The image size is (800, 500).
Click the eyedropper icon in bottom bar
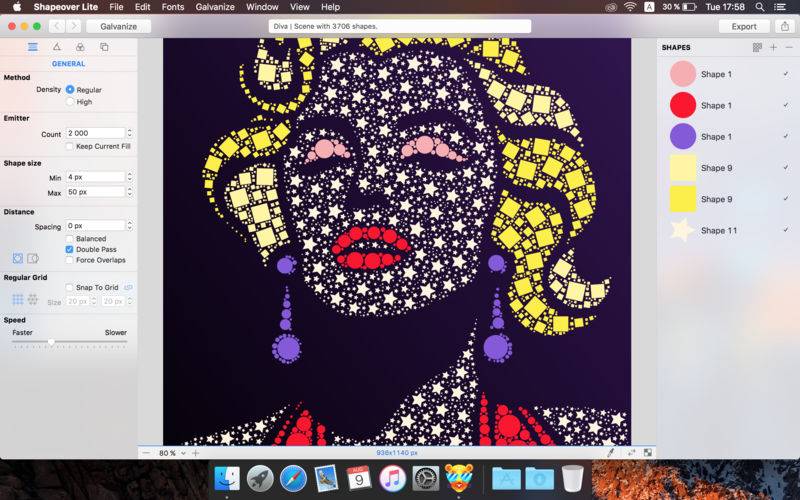[x=610, y=453]
